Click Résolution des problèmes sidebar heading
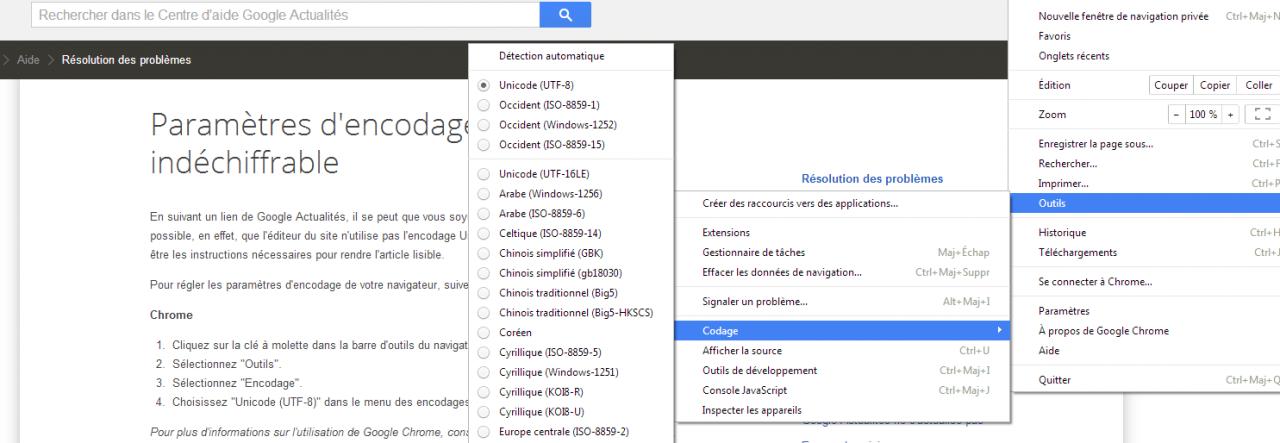 (x=872, y=179)
